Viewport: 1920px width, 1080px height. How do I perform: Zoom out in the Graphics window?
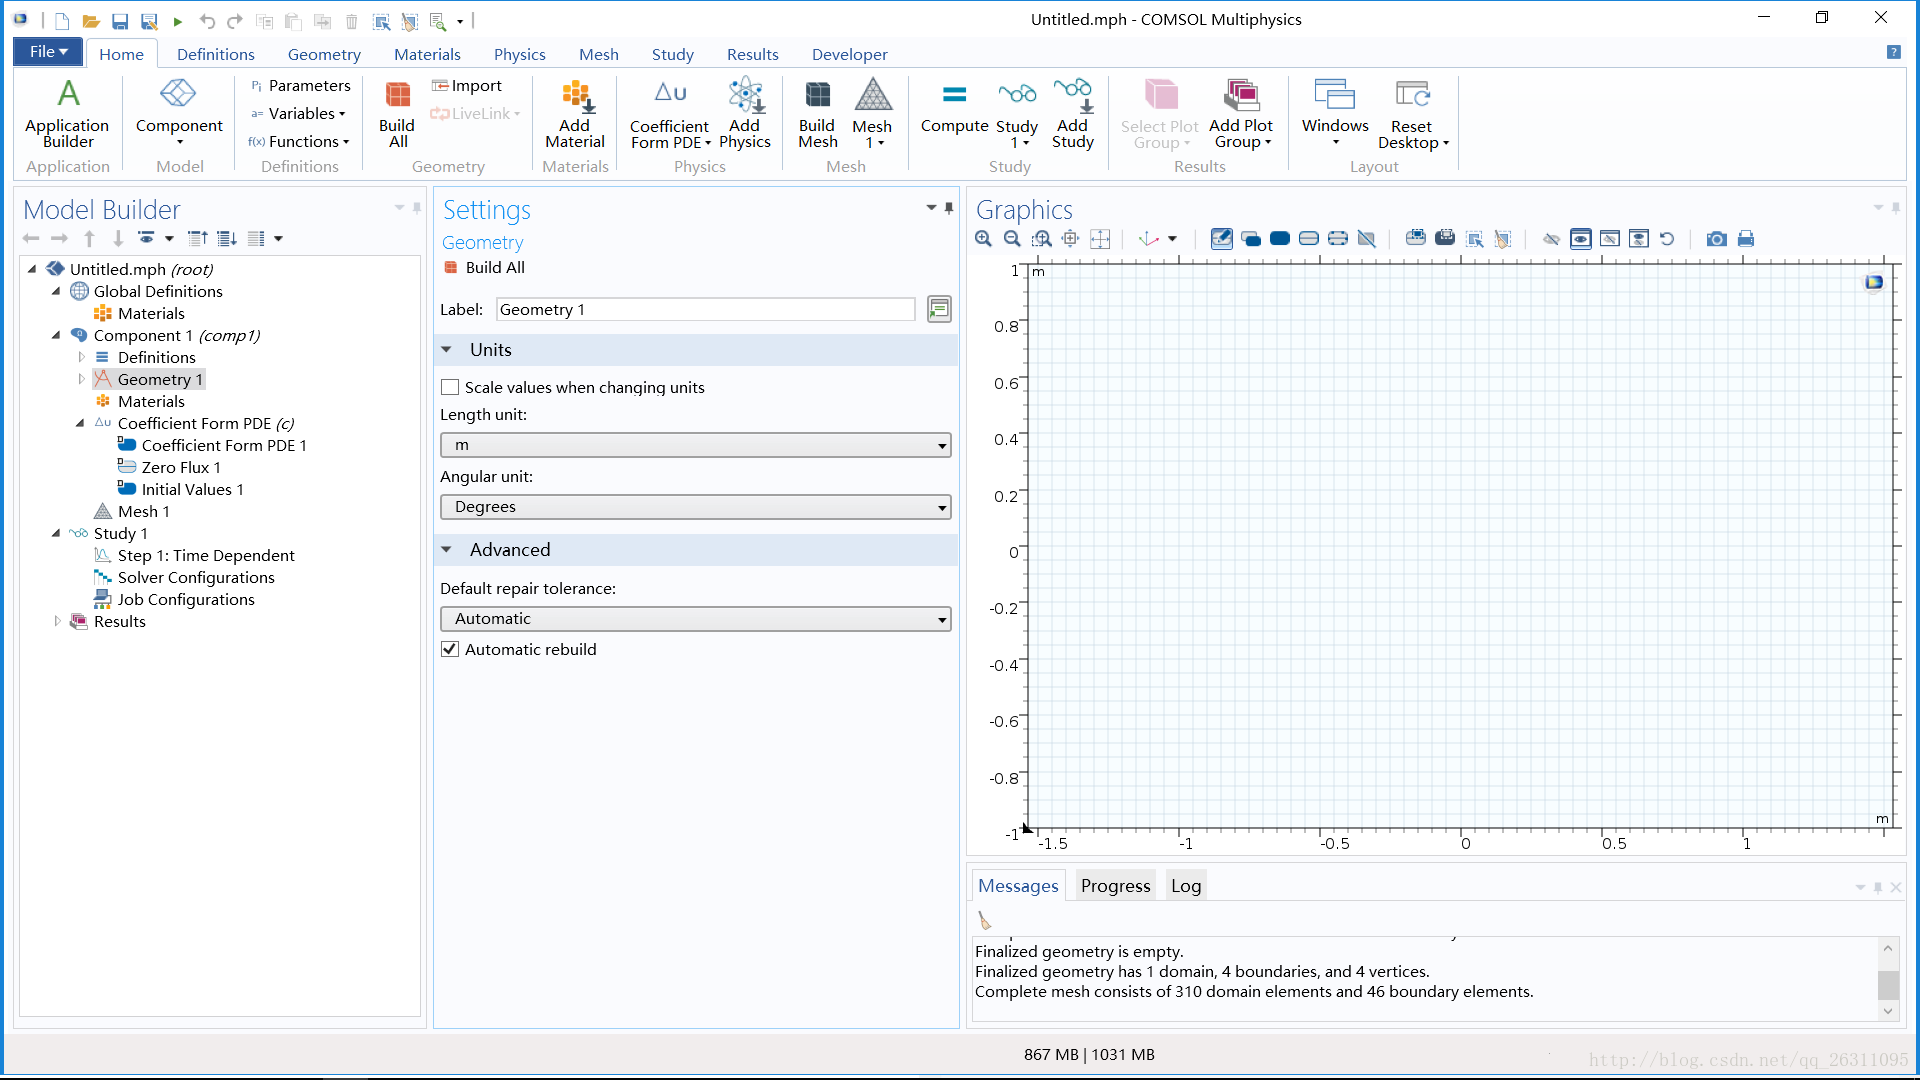1012,239
